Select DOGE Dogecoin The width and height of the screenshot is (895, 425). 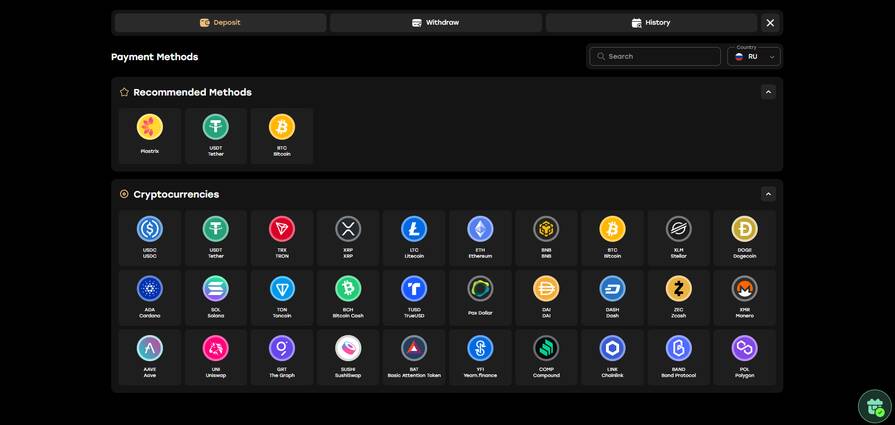[x=744, y=237]
